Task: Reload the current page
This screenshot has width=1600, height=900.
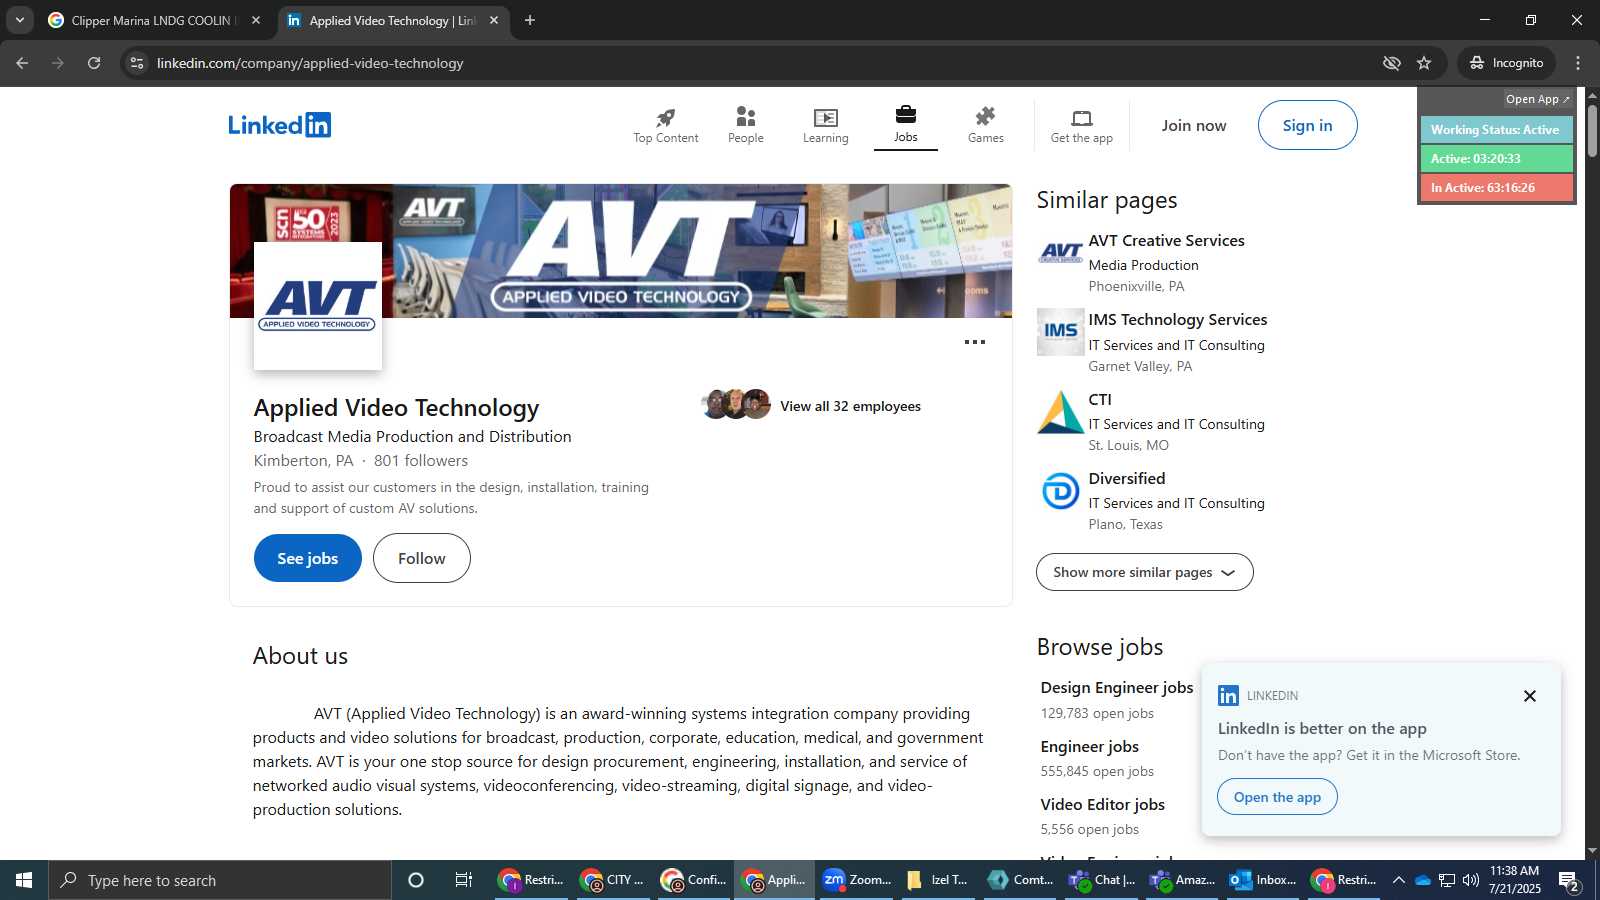Action: coord(94,63)
